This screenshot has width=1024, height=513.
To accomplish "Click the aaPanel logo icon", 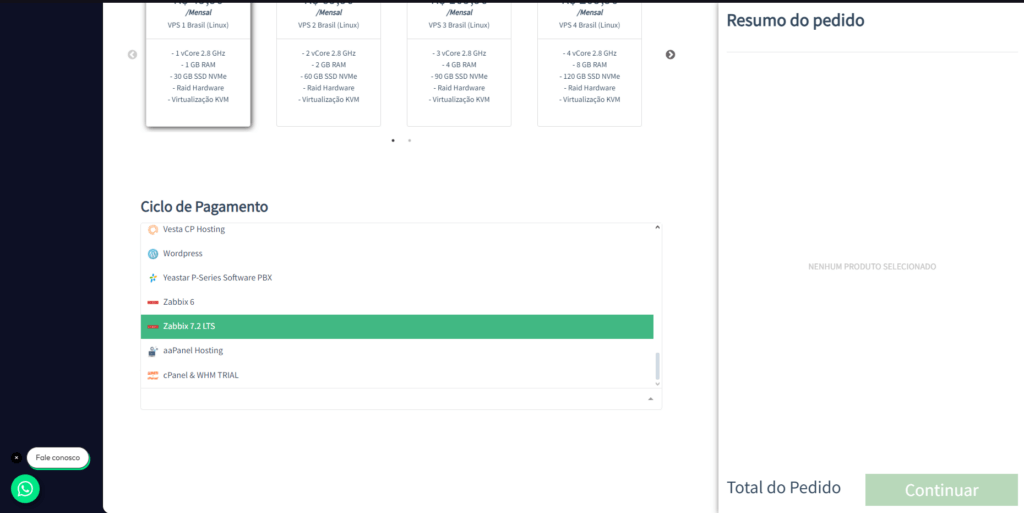I will tap(153, 351).
